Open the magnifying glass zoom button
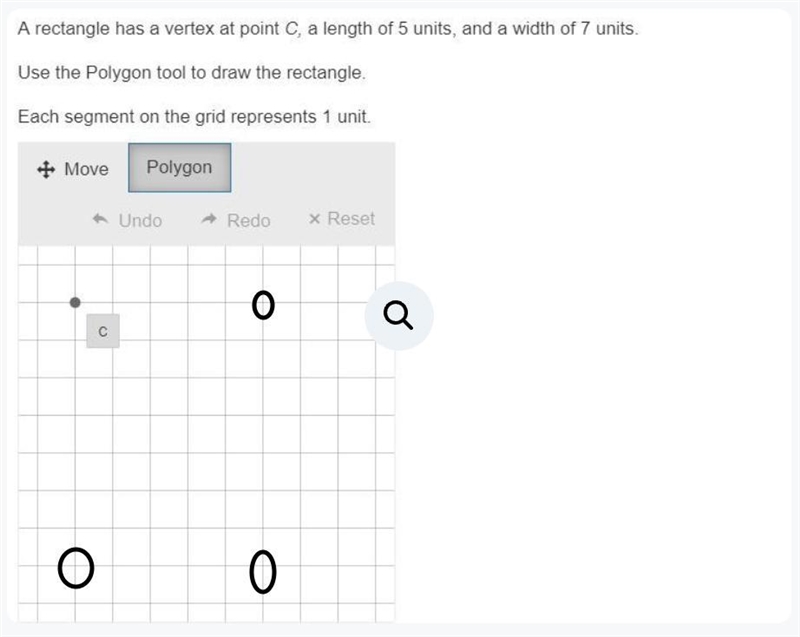 point(398,316)
